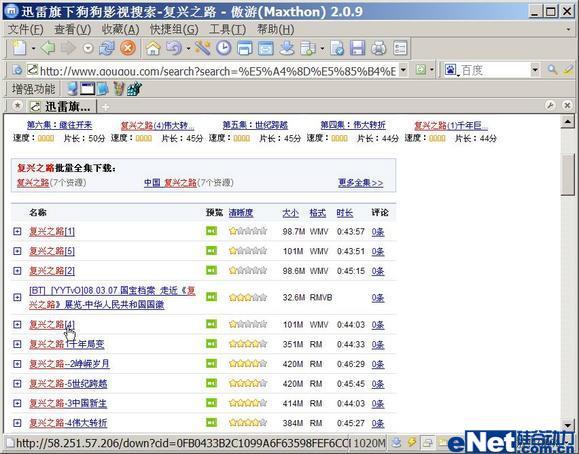The height and width of the screenshot is (454, 579).
Task: Open the 收藏(A) menu
Action: coord(120,29)
